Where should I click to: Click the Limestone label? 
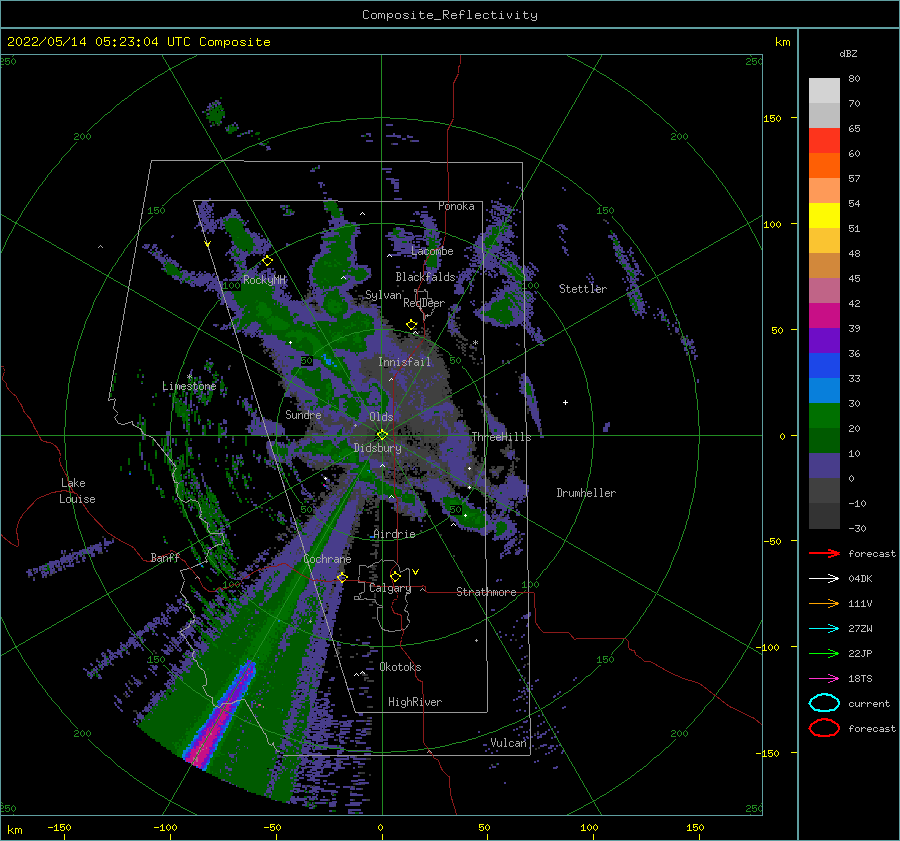[189, 386]
